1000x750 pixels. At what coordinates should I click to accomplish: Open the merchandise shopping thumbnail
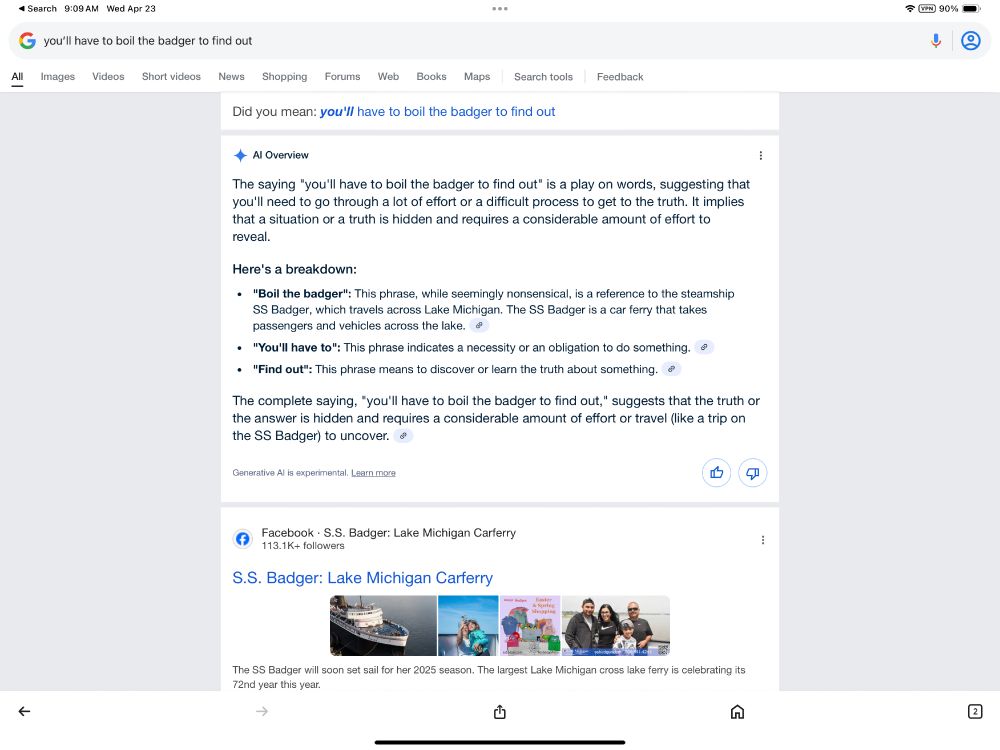coord(530,626)
